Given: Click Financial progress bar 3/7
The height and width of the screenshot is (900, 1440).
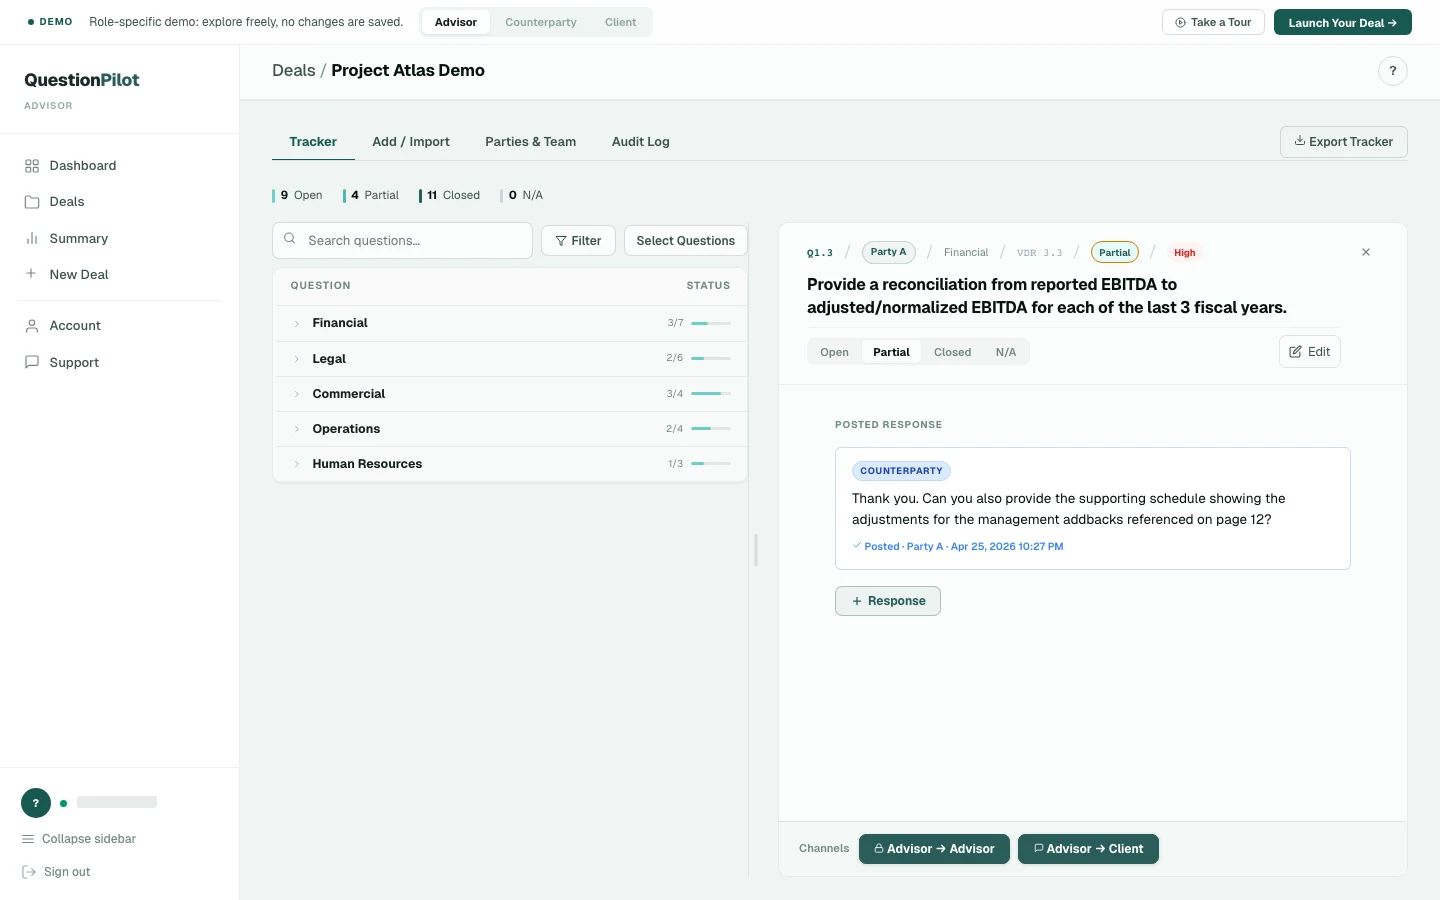Looking at the screenshot, I should tap(711, 323).
